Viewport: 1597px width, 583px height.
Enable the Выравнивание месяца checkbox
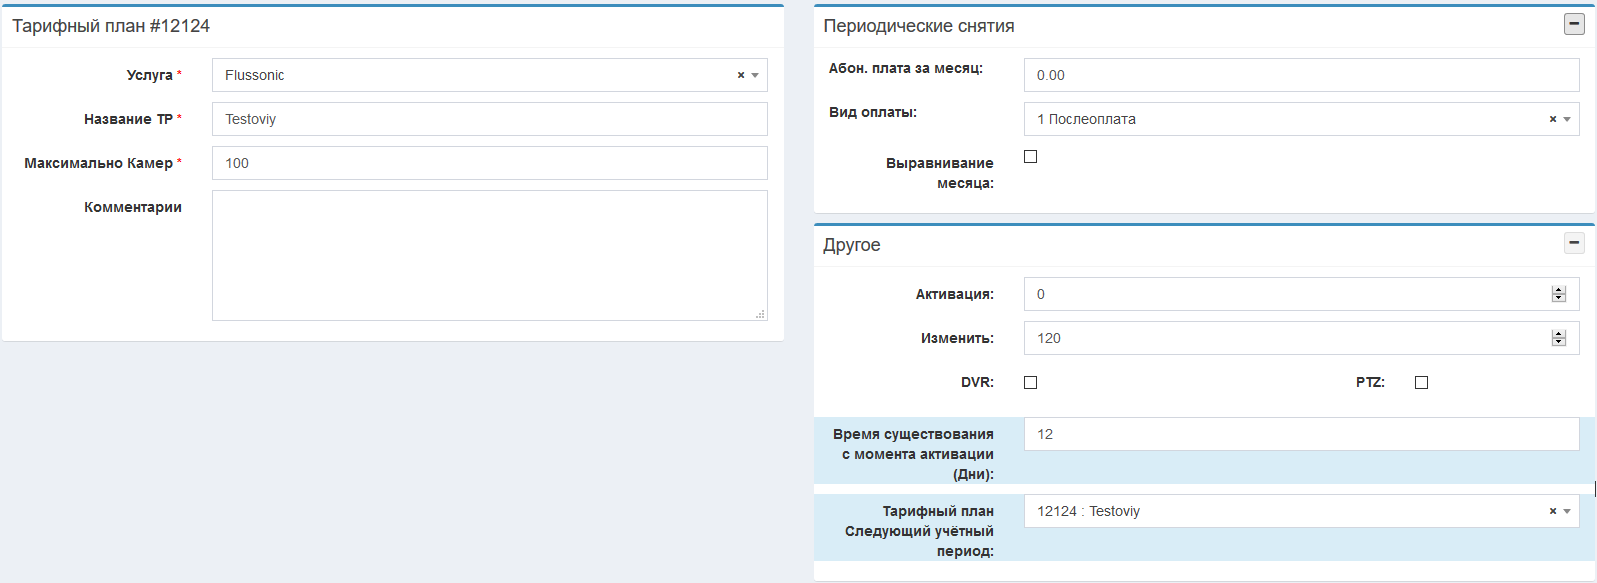tap(1031, 157)
